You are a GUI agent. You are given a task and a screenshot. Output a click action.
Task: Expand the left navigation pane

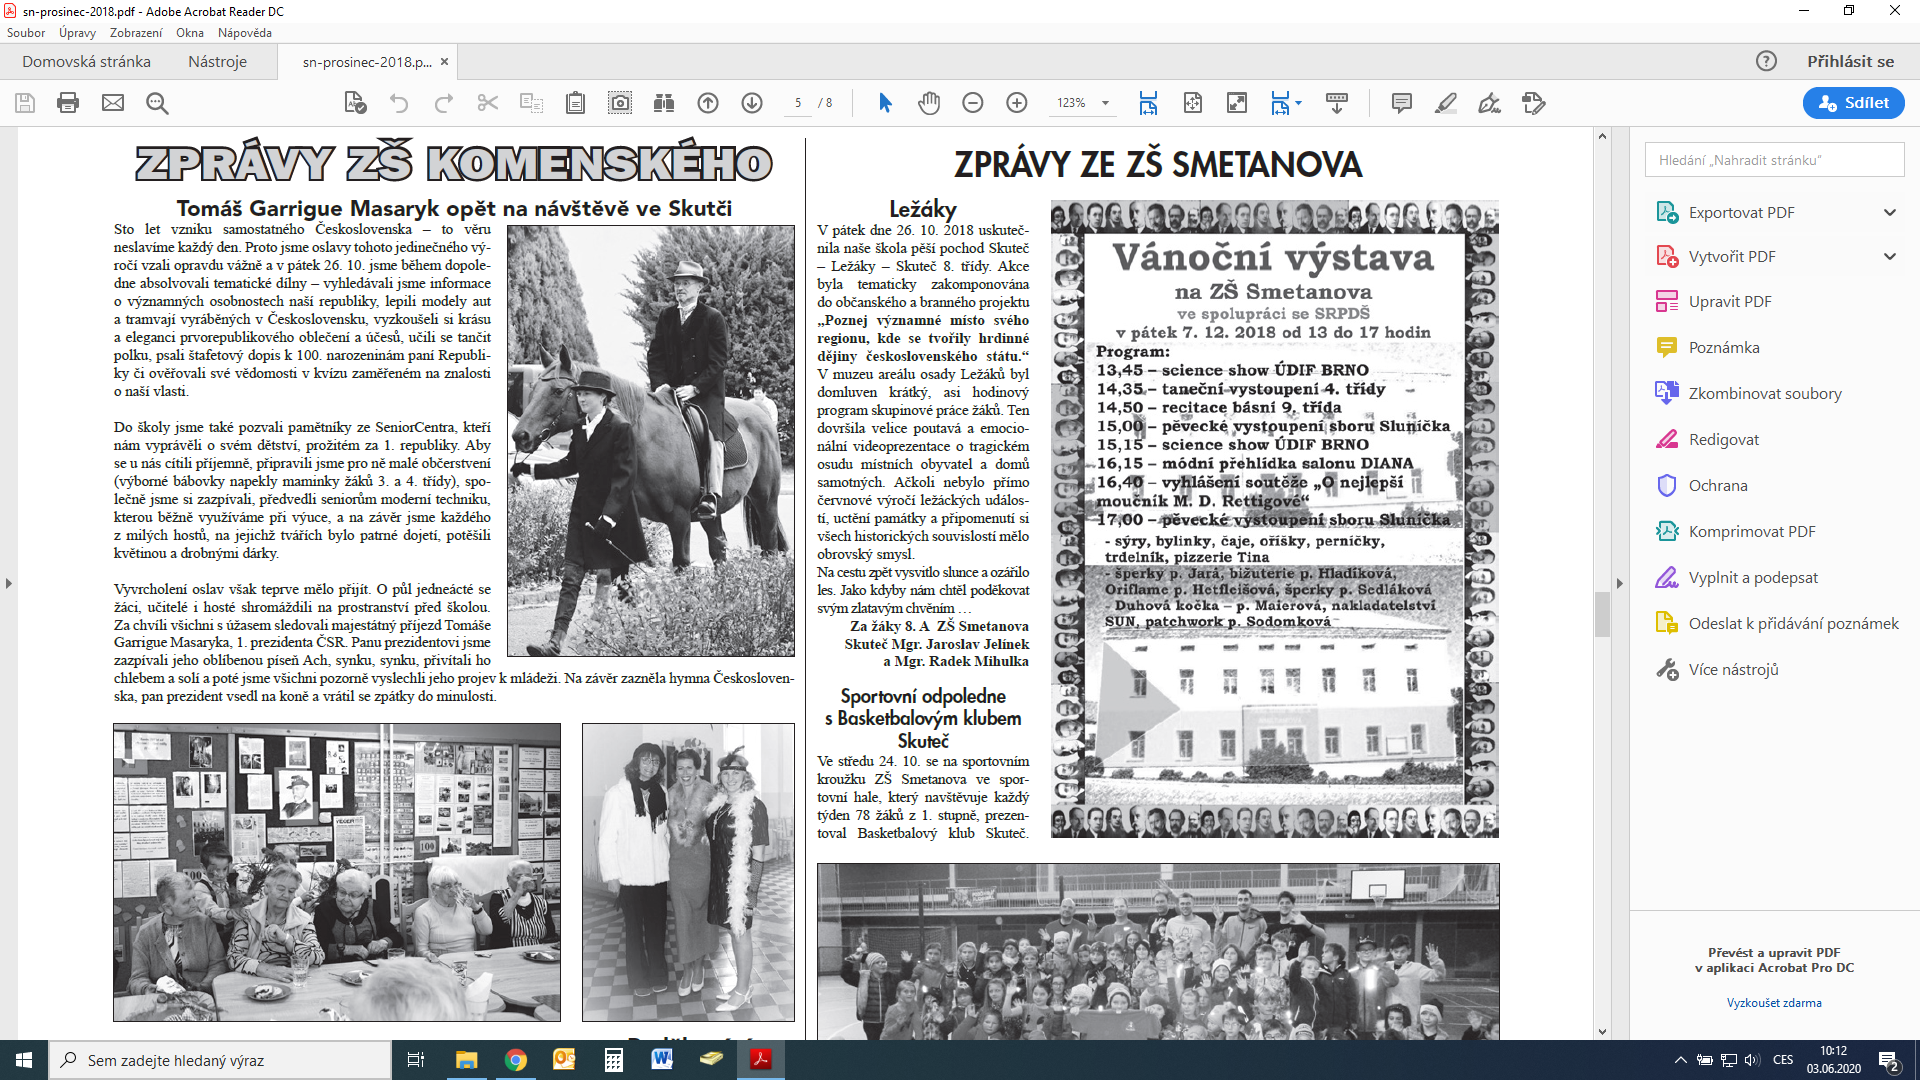point(8,583)
